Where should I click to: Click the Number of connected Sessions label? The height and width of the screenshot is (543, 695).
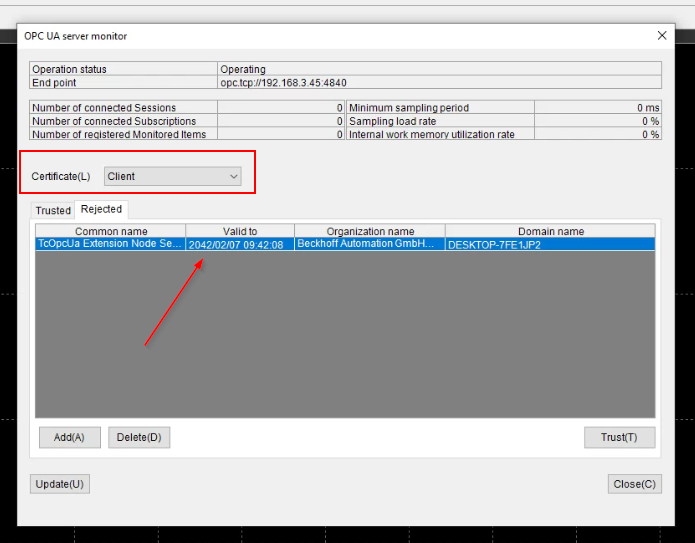[104, 108]
